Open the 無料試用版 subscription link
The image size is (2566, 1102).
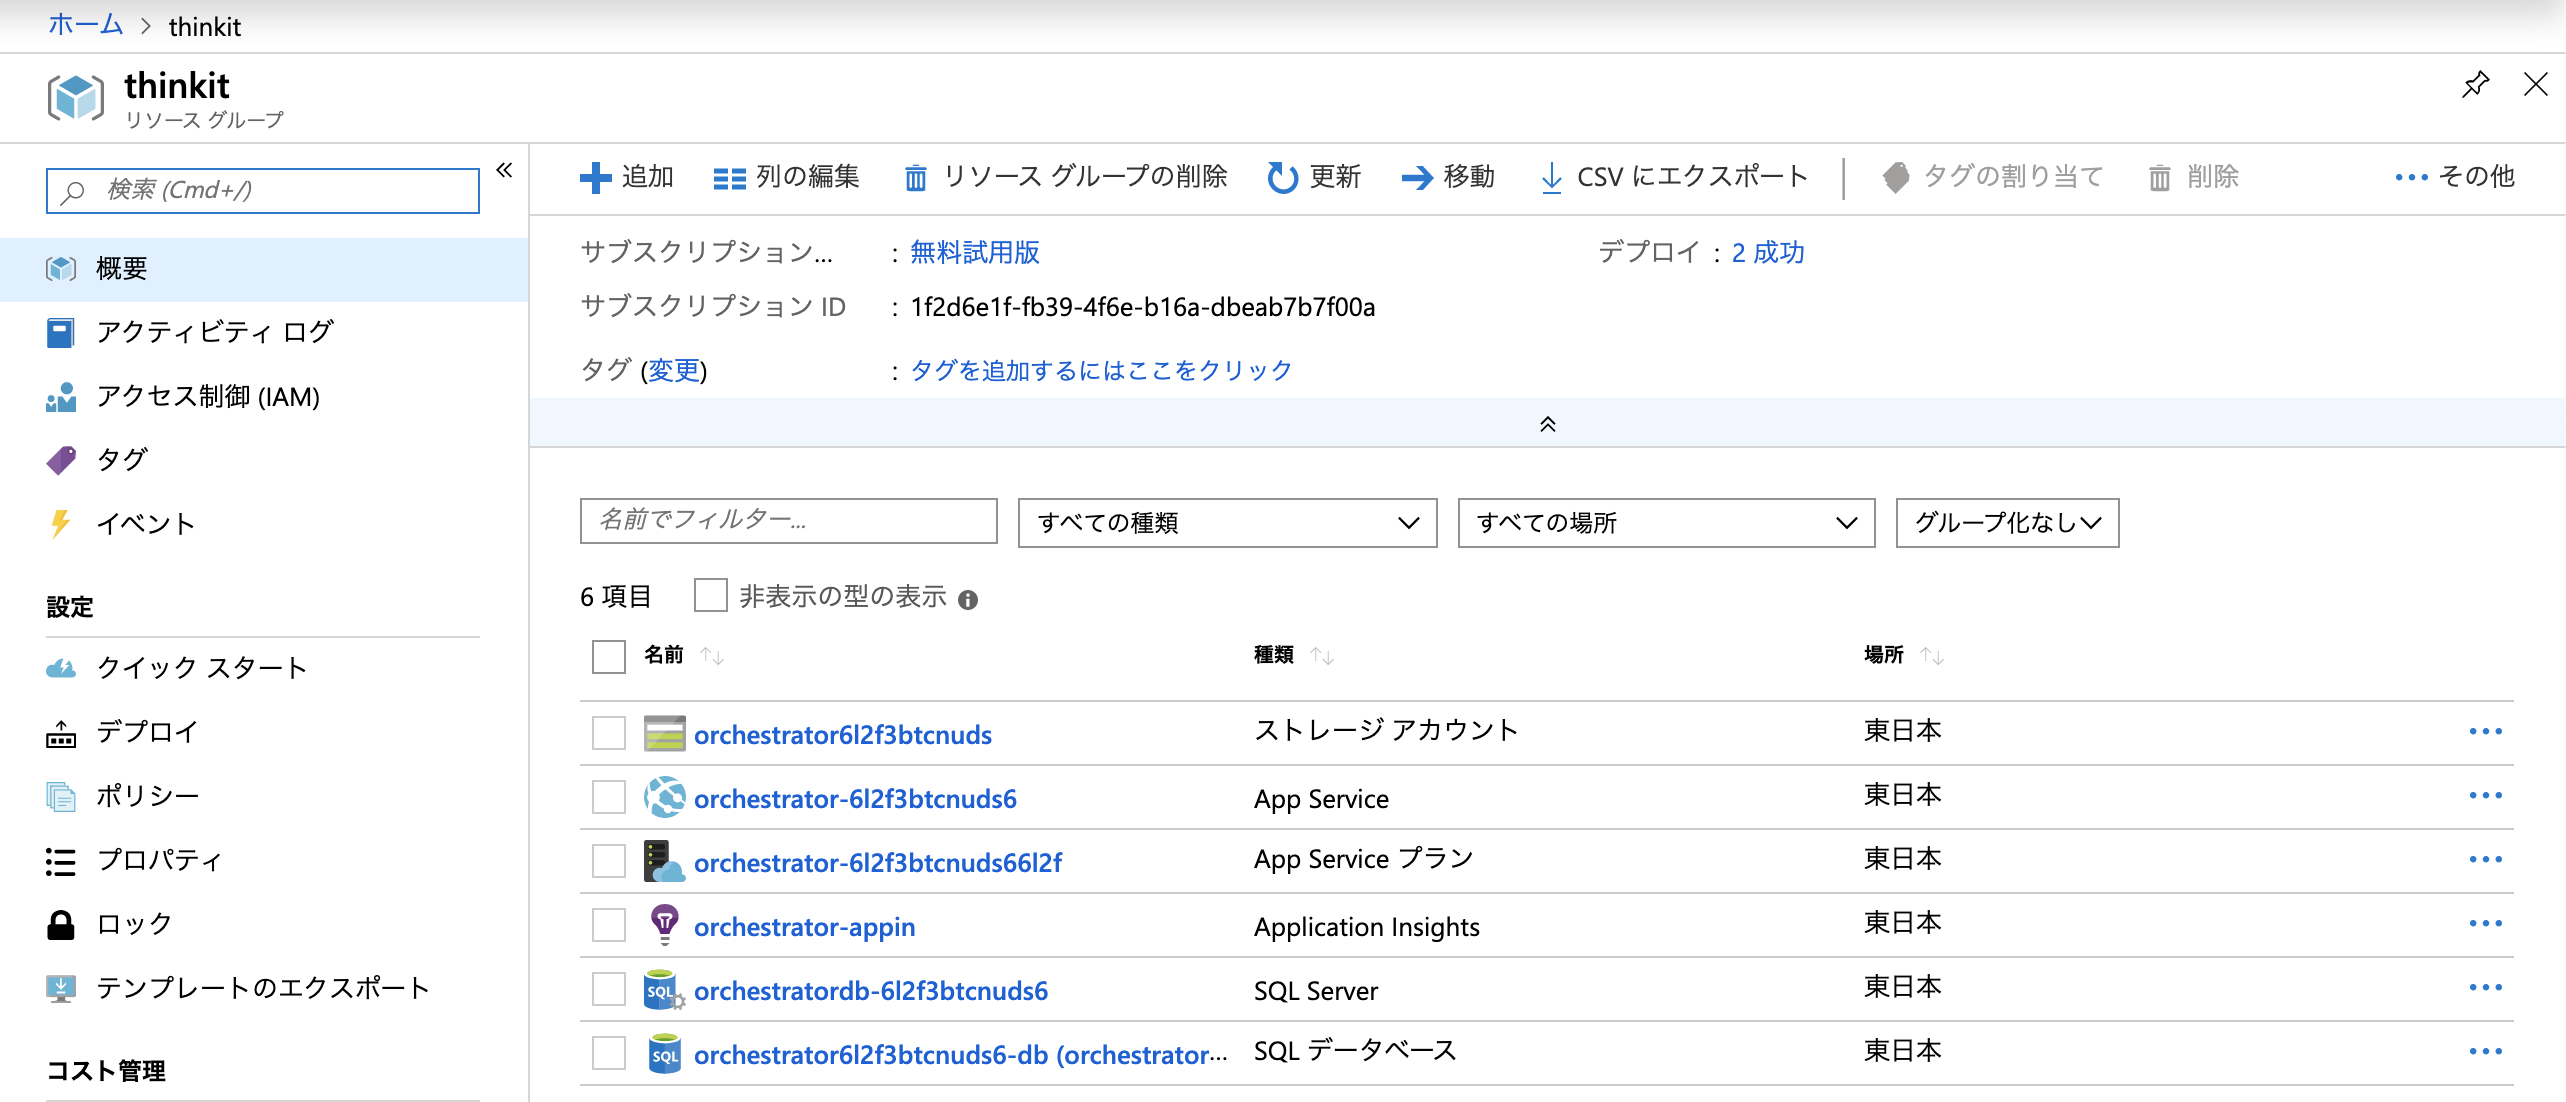click(975, 252)
